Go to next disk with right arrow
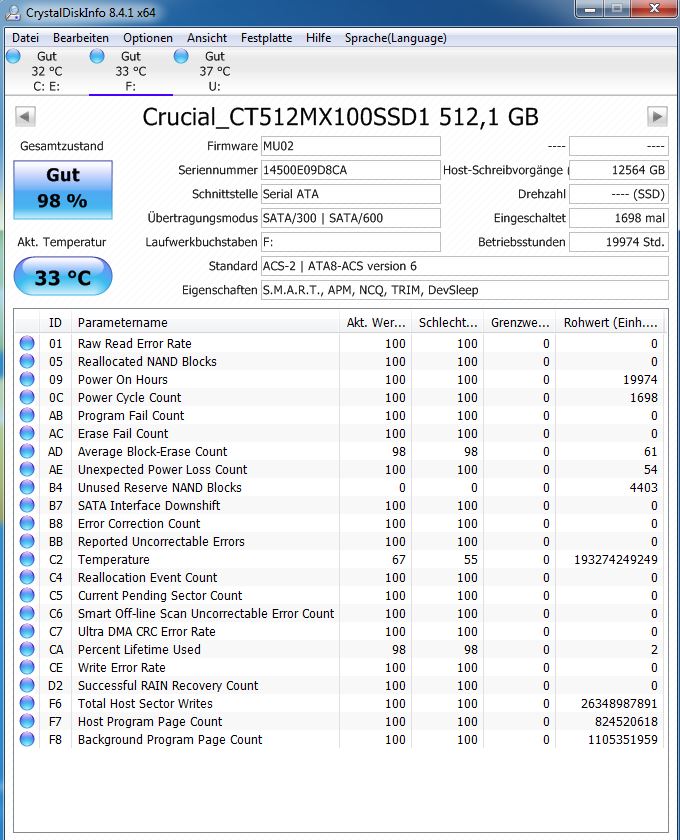680x840 pixels. (657, 116)
